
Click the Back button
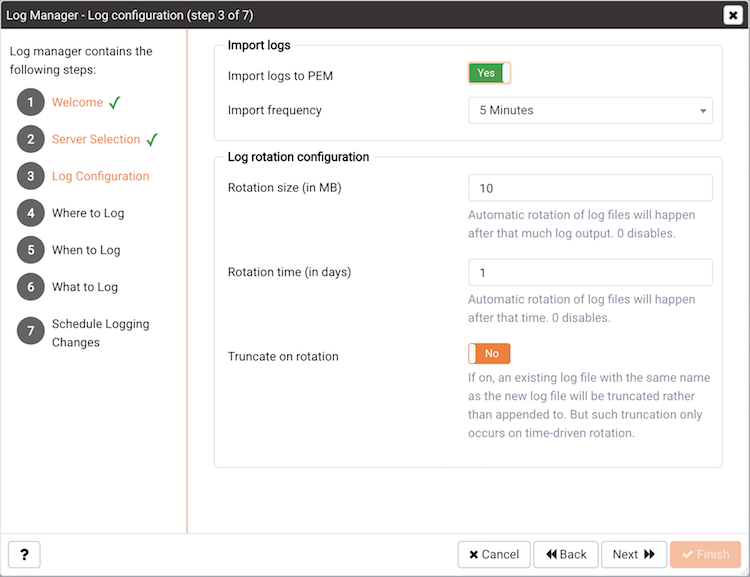click(566, 555)
